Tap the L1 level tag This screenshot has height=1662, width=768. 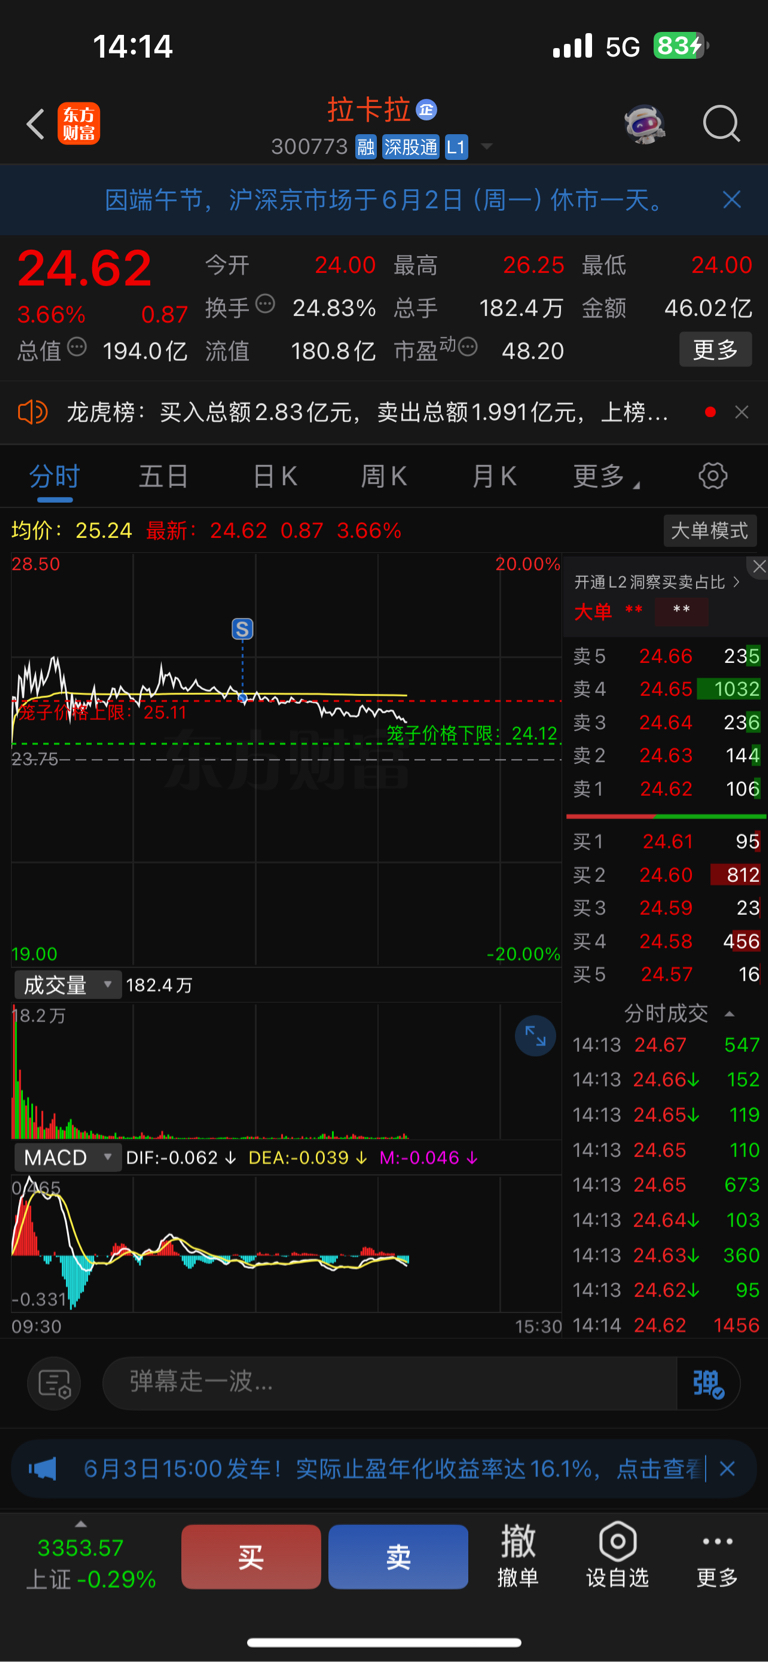(456, 147)
